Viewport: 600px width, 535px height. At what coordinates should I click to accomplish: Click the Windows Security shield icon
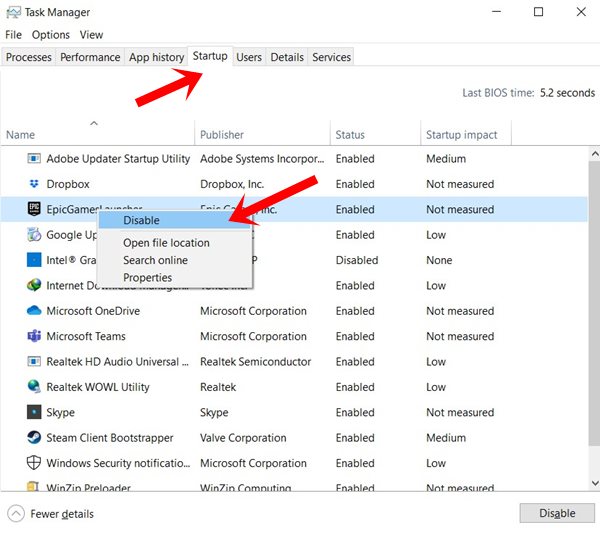pyautogui.click(x=34, y=463)
